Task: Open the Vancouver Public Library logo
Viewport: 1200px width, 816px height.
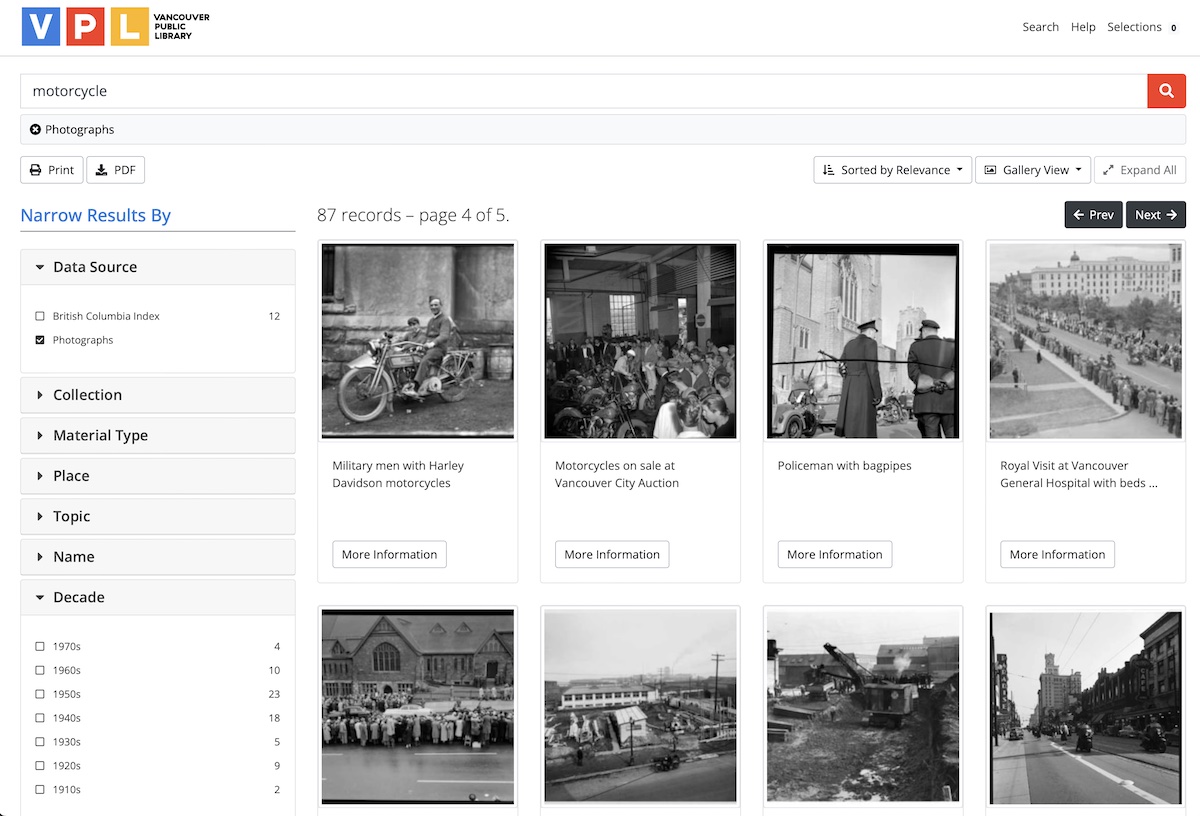Action: (116, 27)
